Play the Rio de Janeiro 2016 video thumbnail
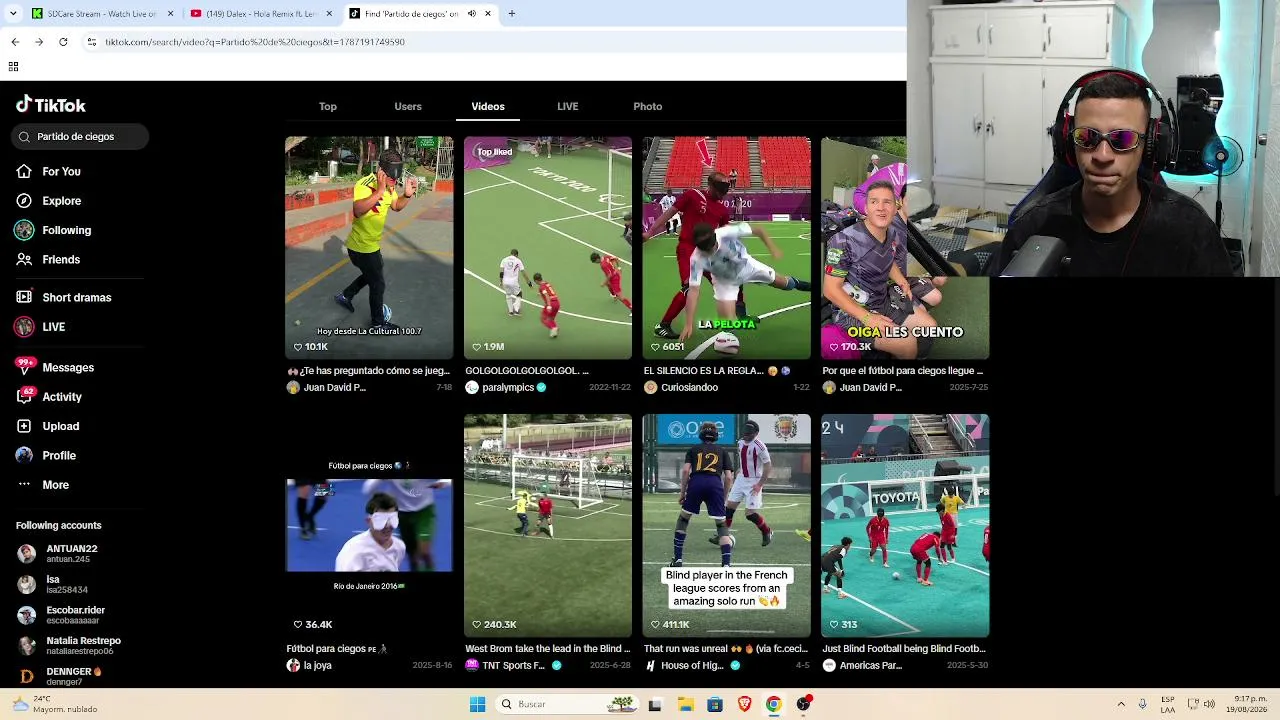The width and height of the screenshot is (1280, 720). (x=369, y=526)
